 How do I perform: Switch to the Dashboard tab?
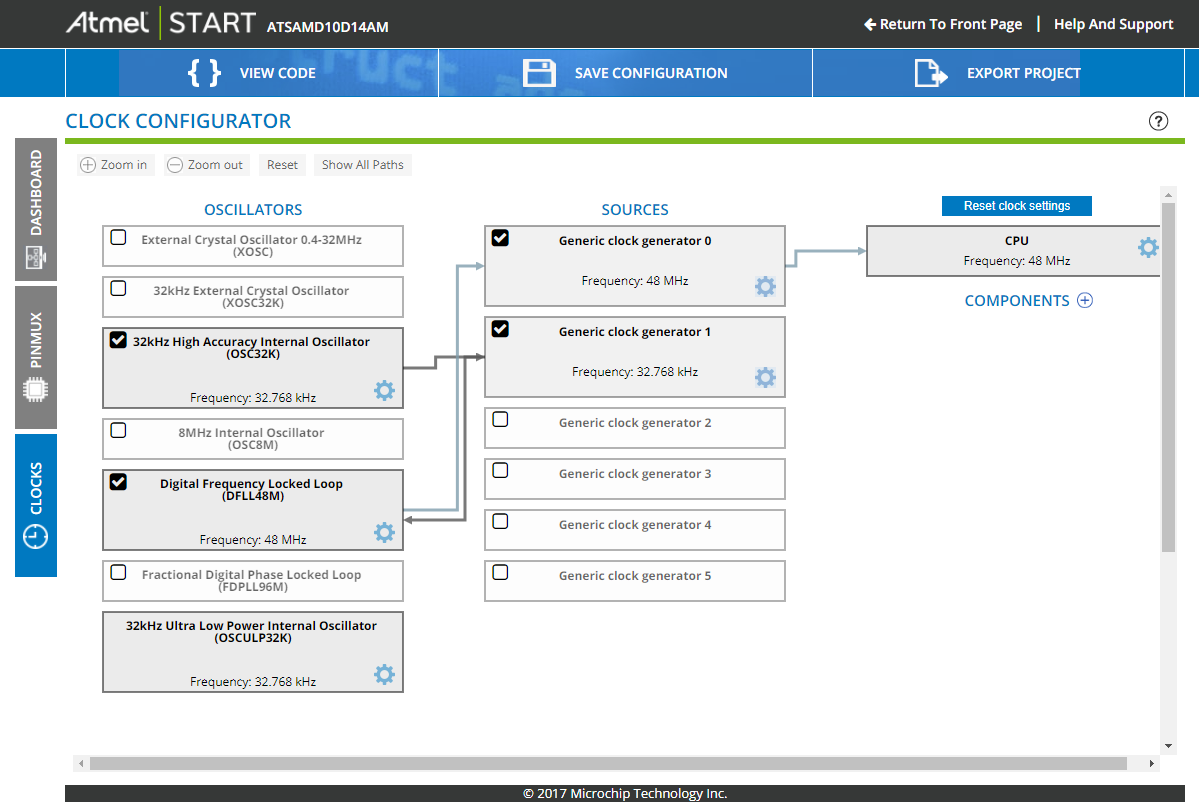pyautogui.click(x=36, y=209)
